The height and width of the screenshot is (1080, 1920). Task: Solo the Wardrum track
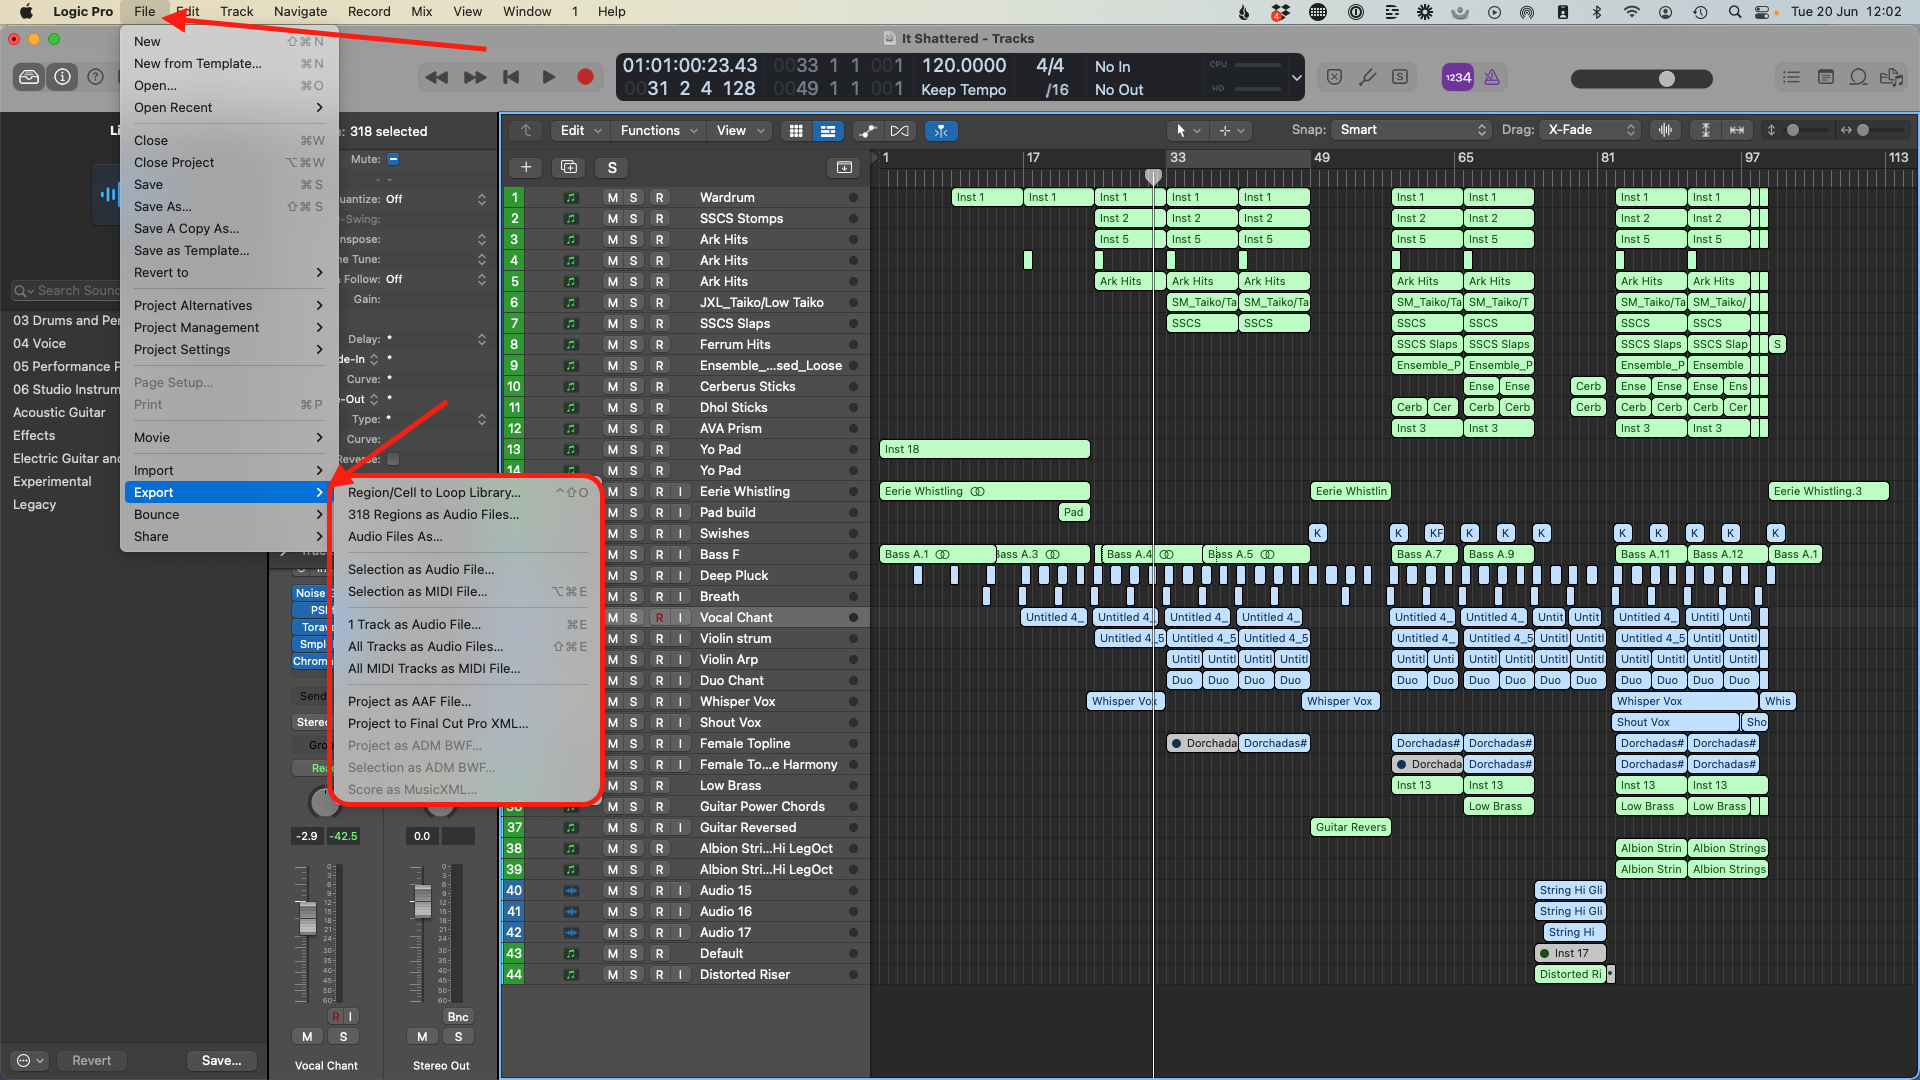[633, 197]
